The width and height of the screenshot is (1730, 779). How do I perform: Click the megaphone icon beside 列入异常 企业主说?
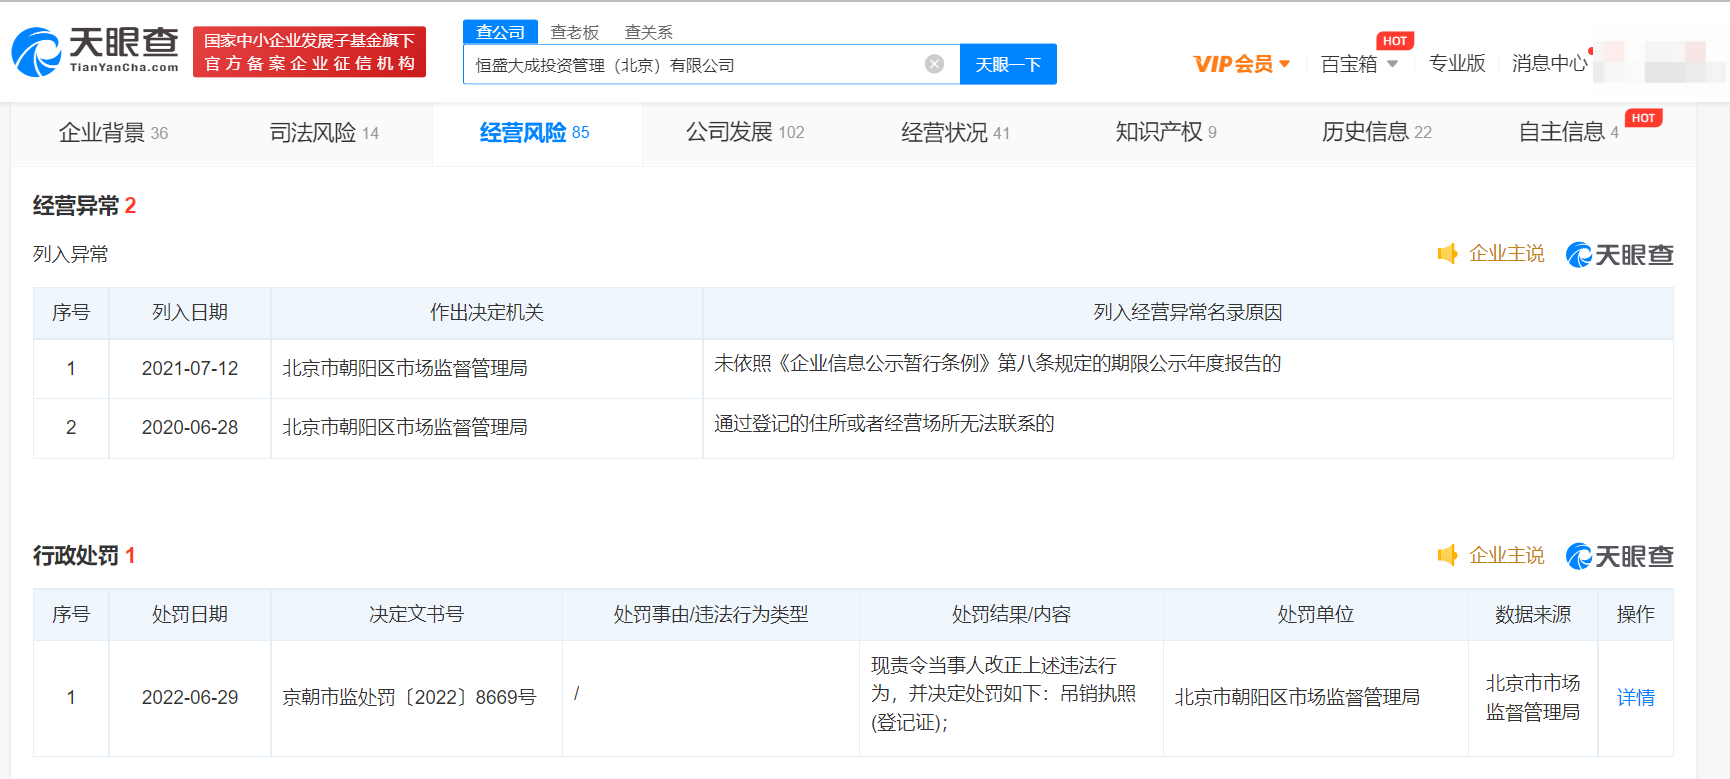tap(1447, 254)
